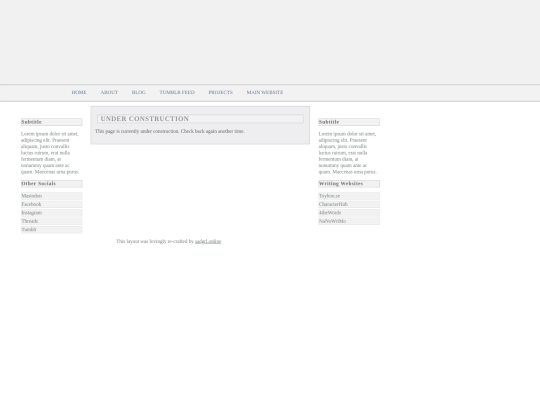
Task: Click the 'Writing Websites' sidebar heading
Action: (349, 184)
